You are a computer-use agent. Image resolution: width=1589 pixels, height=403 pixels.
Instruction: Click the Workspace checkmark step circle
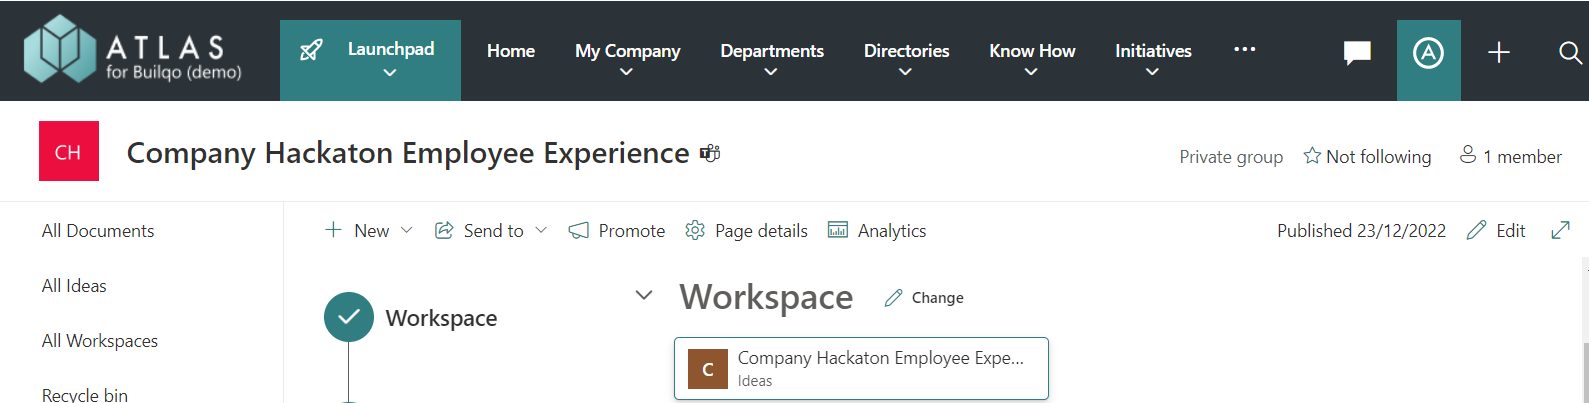click(349, 317)
